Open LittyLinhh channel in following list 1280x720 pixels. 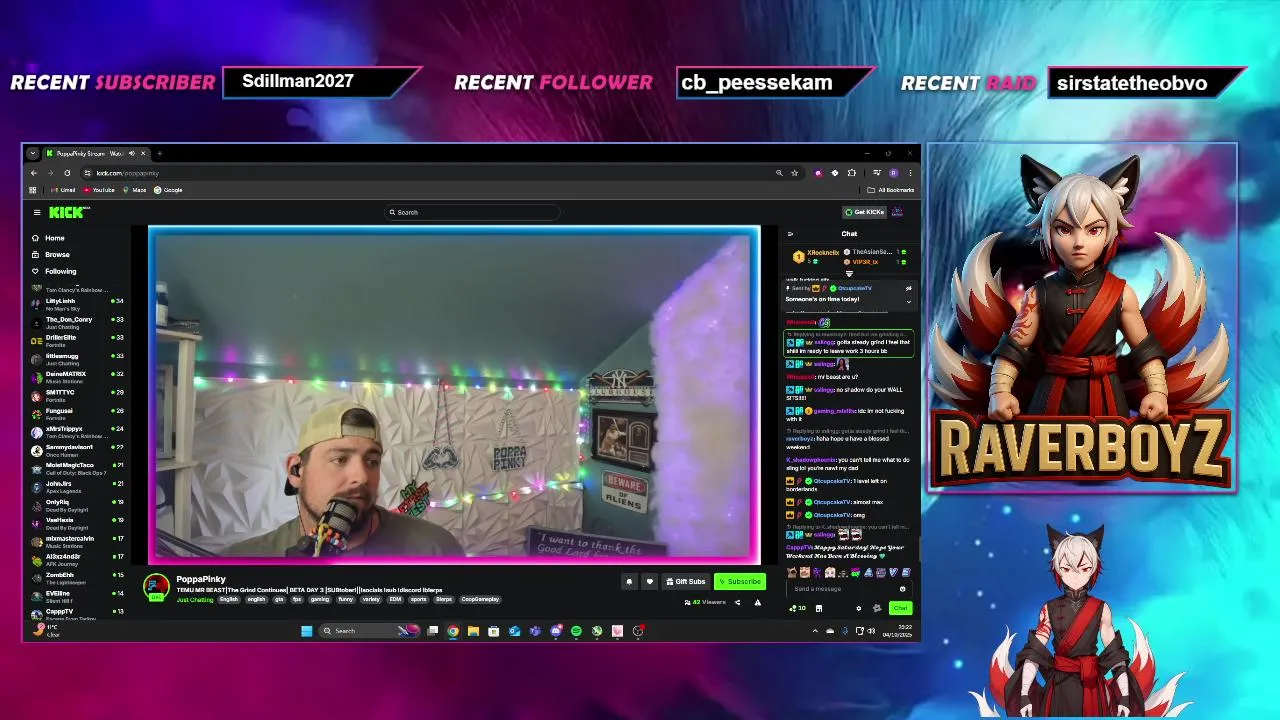click(x=77, y=304)
